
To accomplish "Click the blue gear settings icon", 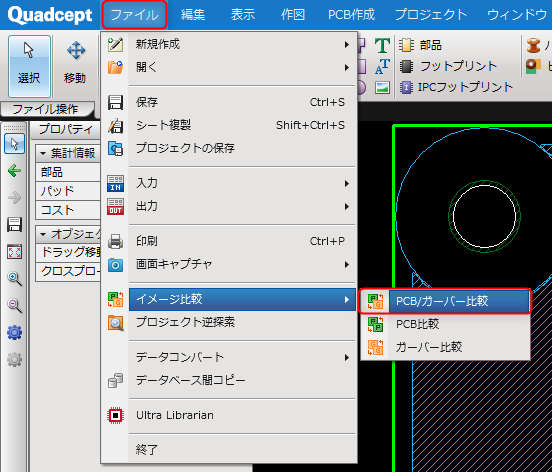I will point(14,332).
